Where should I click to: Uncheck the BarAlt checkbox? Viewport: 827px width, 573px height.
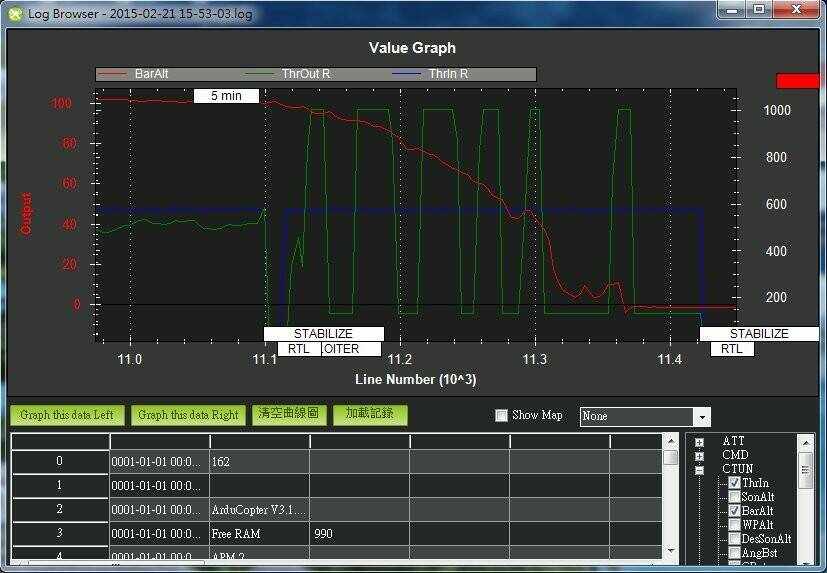(x=735, y=511)
